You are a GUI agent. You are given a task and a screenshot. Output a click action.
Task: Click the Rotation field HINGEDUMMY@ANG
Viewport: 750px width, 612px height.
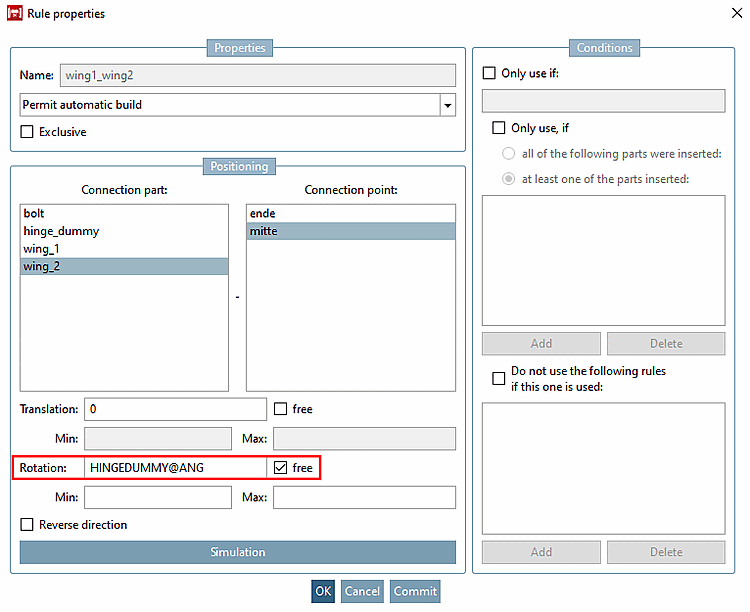(x=175, y=468)
